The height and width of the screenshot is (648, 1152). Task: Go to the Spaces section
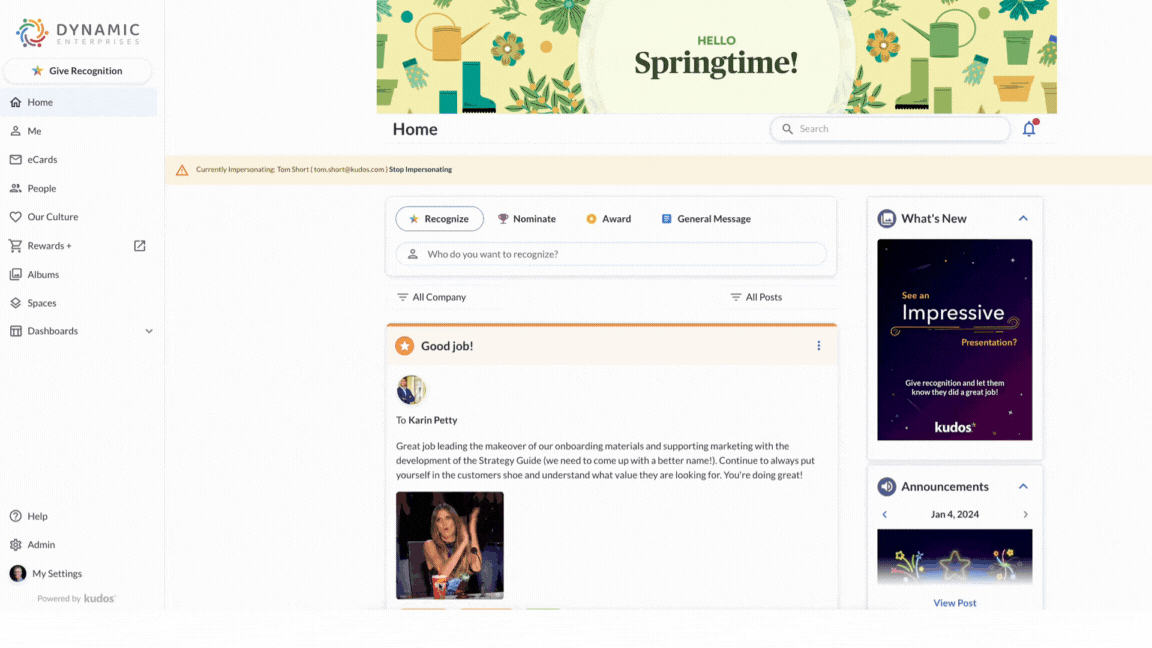pyautogui.click(x=79, y=303)
